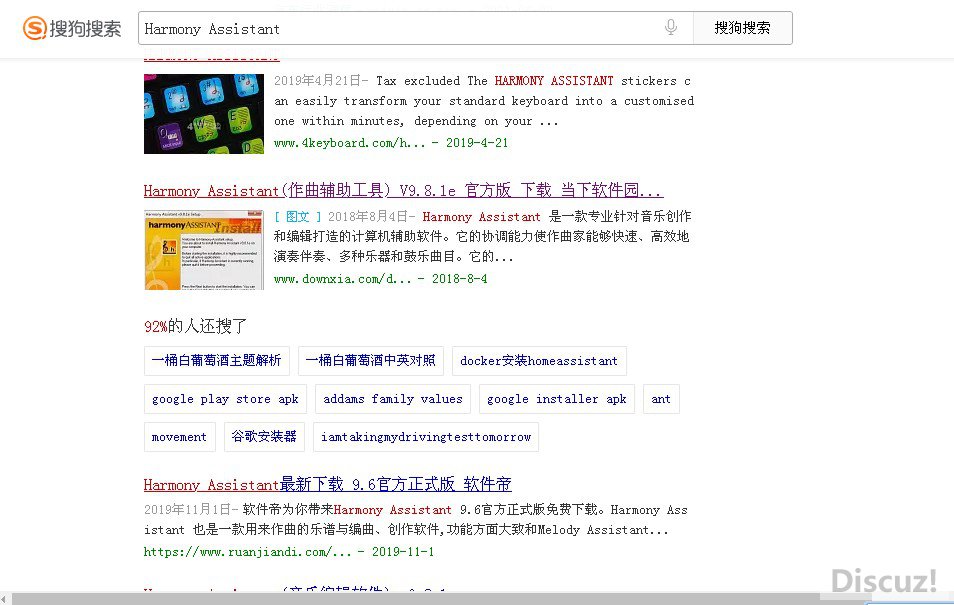954x605 pixels.
Task: Click the Sogou search logo
Action: [x=72, y=28]
